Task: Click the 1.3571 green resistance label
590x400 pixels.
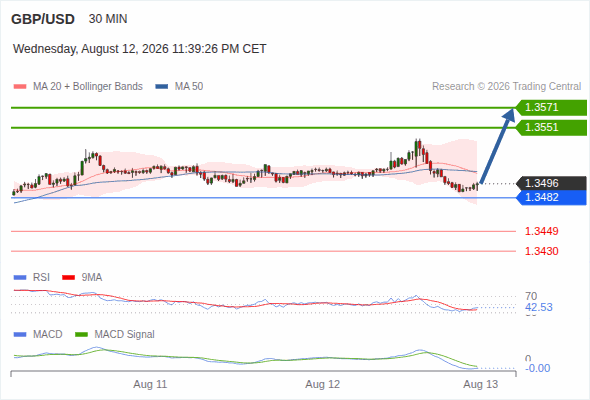Action: coord(551,108)
